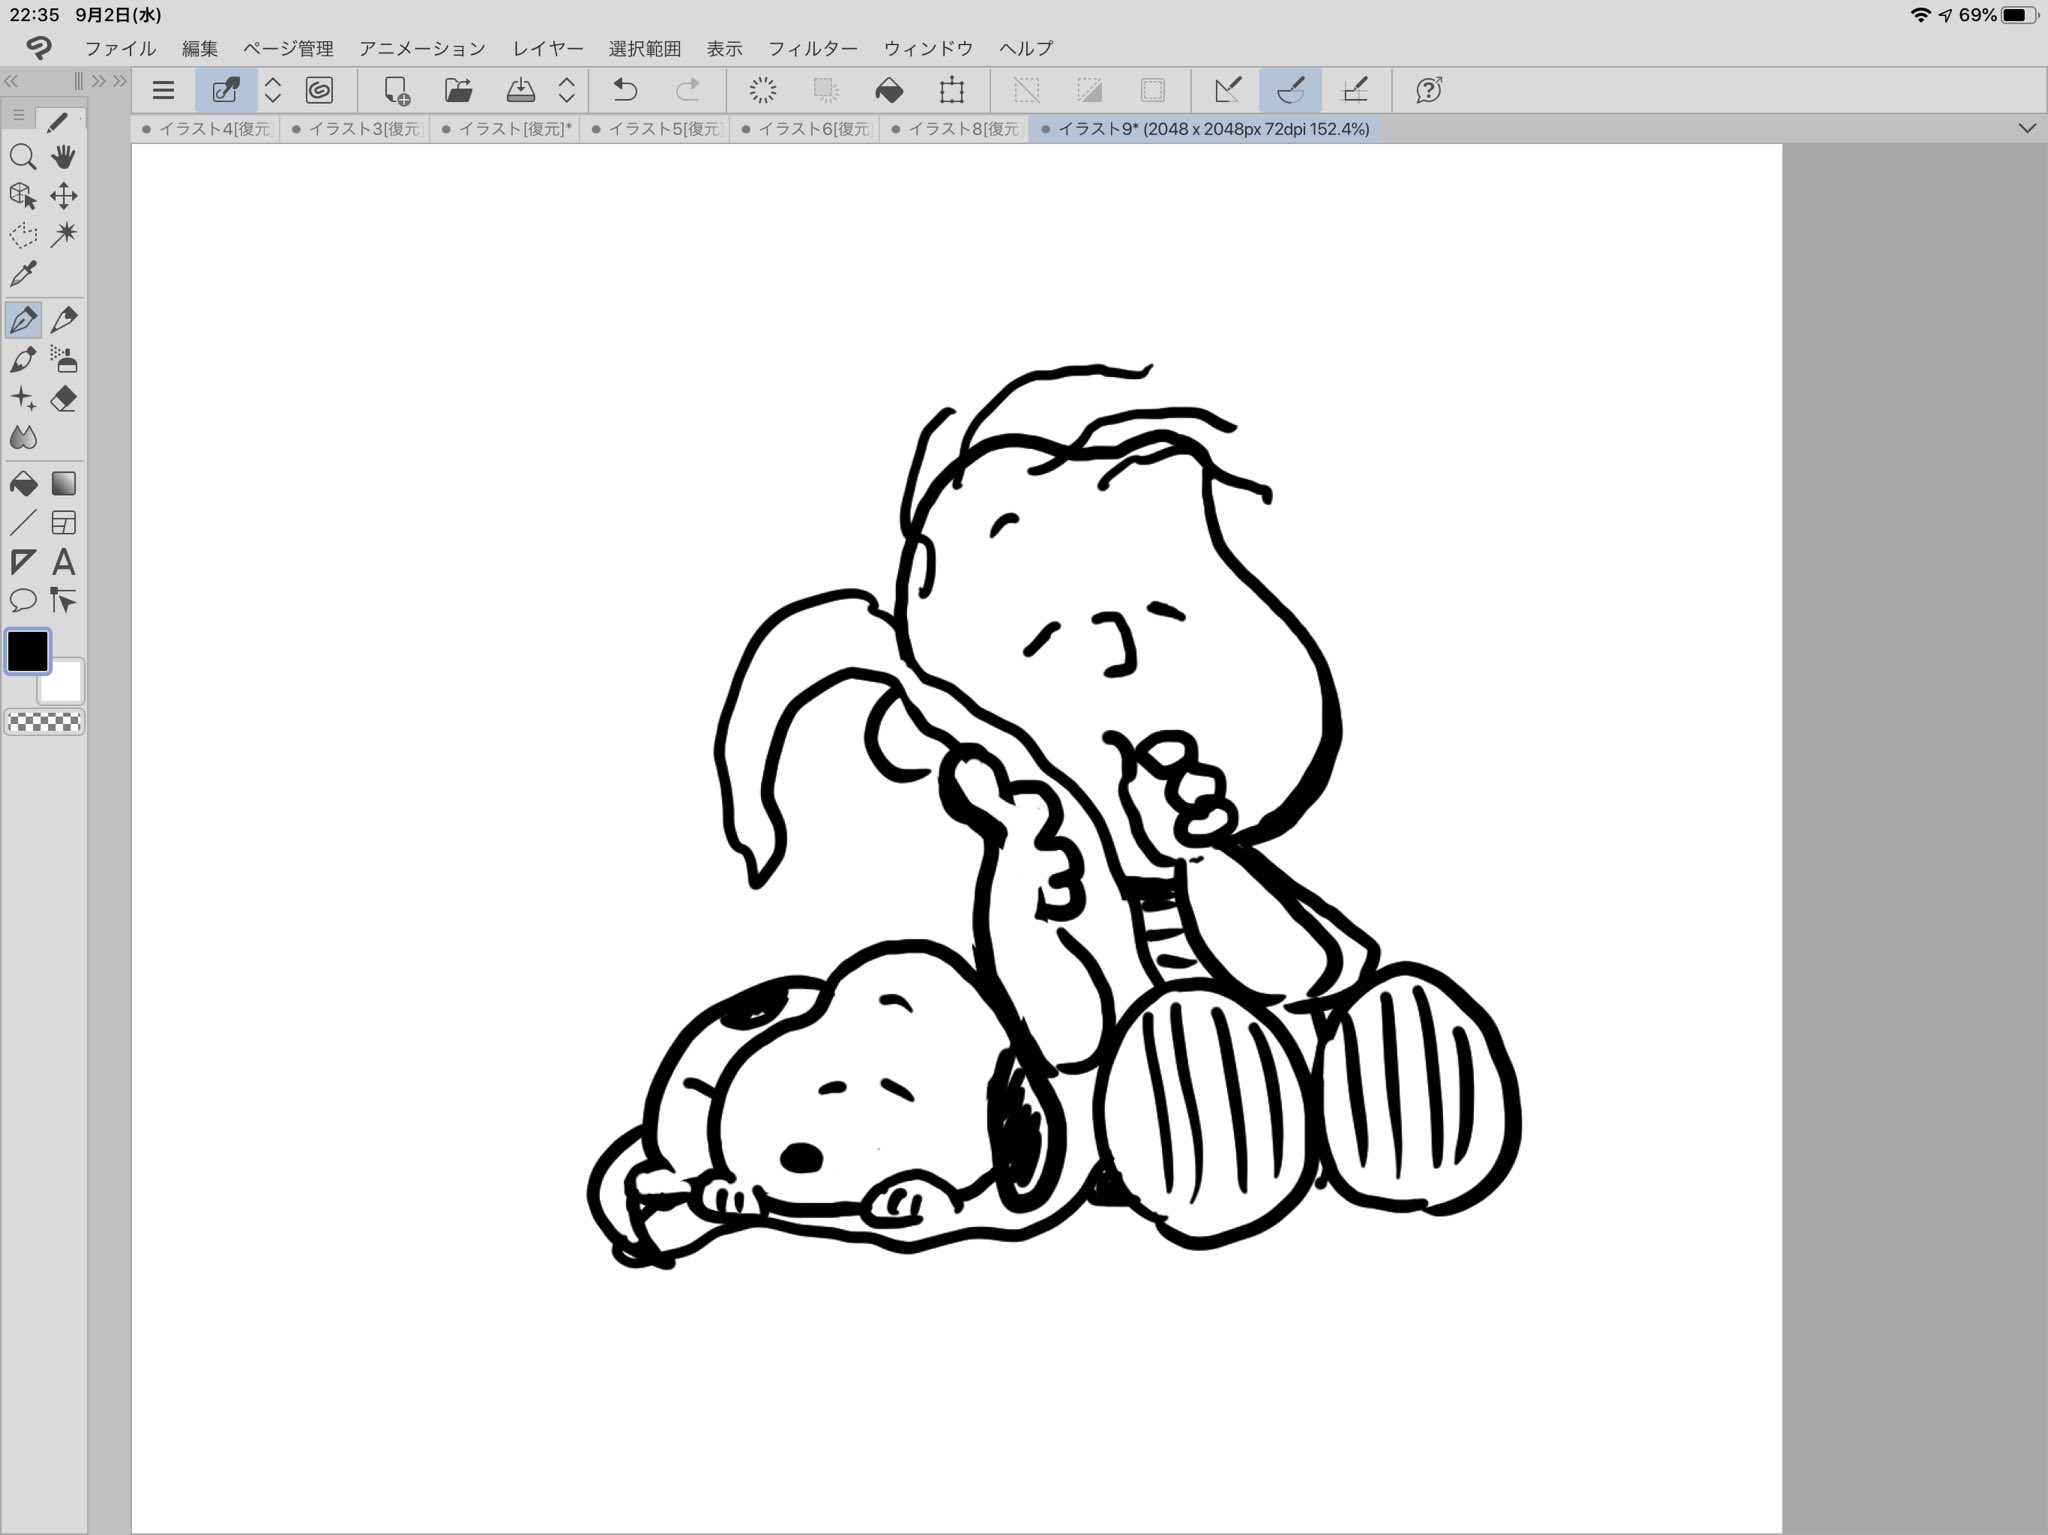Click the Clear selection dotted circle icon
Screen dimensions: 2048x1535
[763, 91]
